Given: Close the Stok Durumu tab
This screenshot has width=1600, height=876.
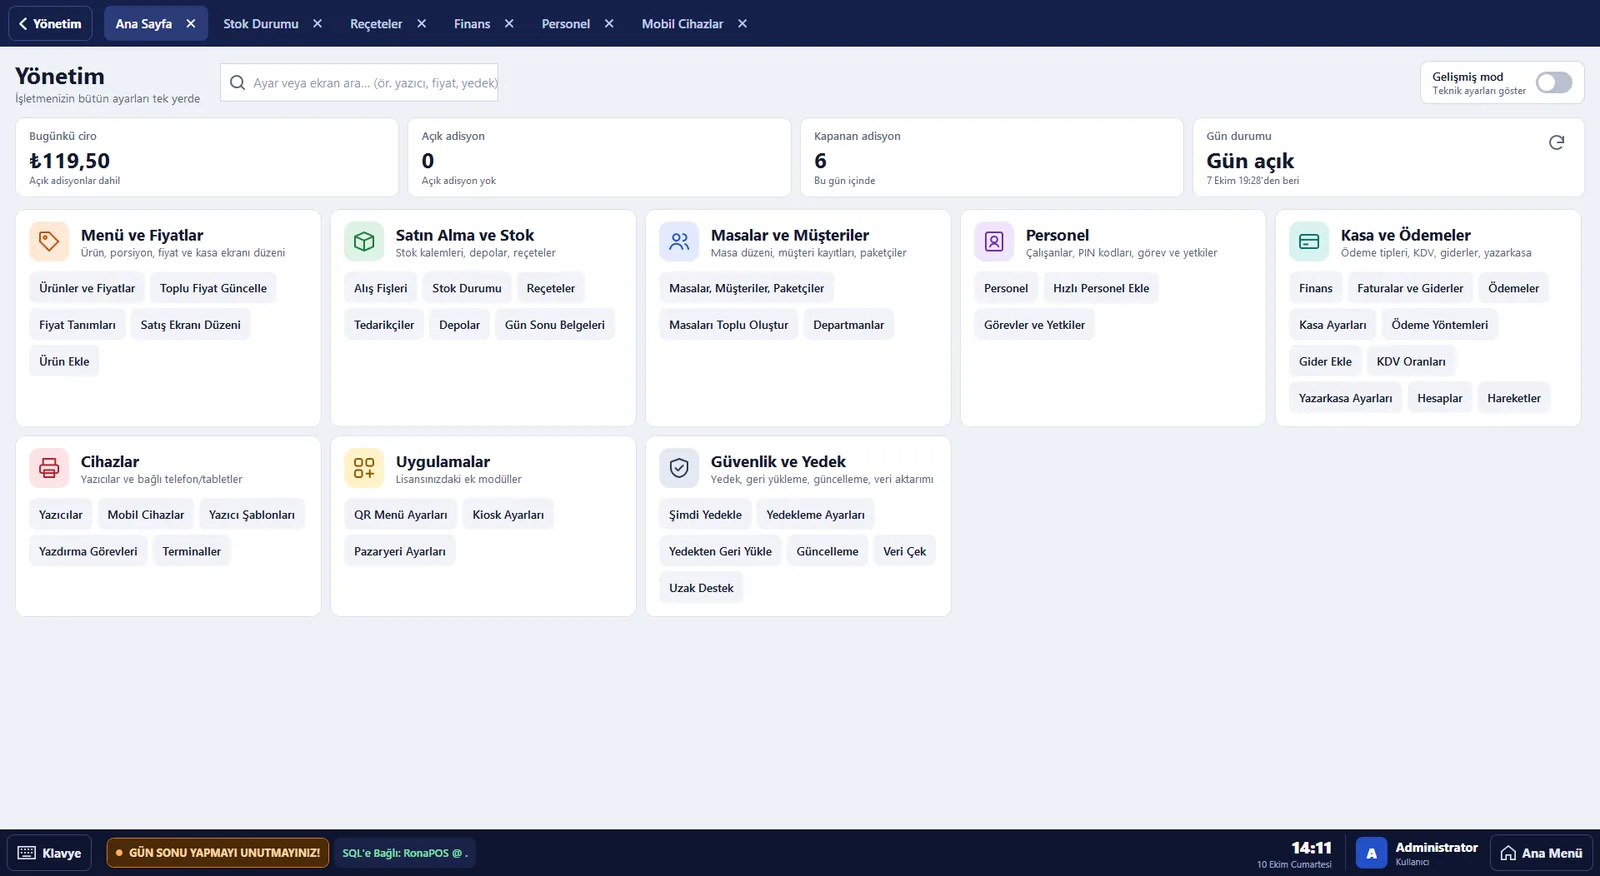Looking at the screenshot, I should (x=317, y=24).
